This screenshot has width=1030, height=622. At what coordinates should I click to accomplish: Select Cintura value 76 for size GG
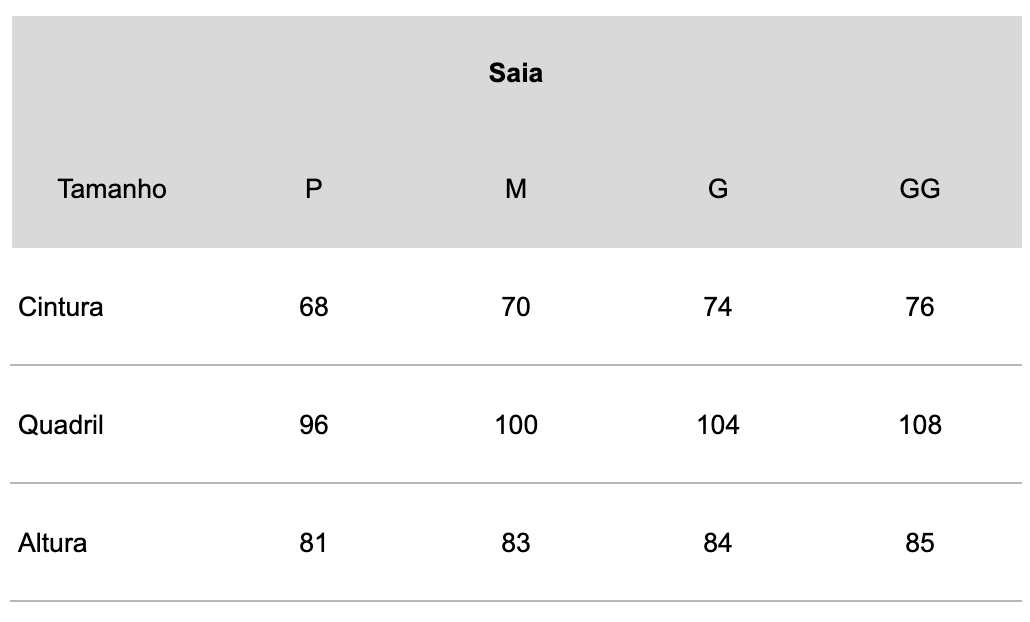tap(920, 307)
